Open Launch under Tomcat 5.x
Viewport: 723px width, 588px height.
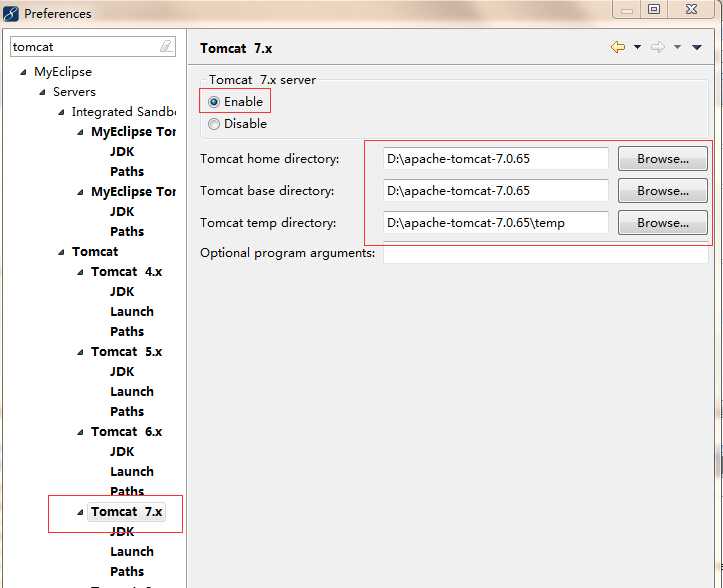[132, 392]
